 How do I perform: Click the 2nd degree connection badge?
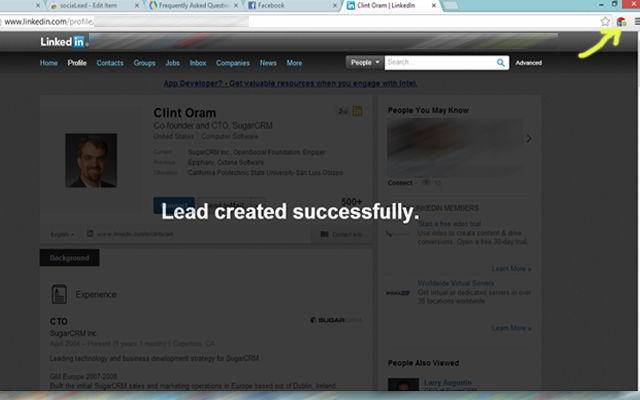click(343, 111)
